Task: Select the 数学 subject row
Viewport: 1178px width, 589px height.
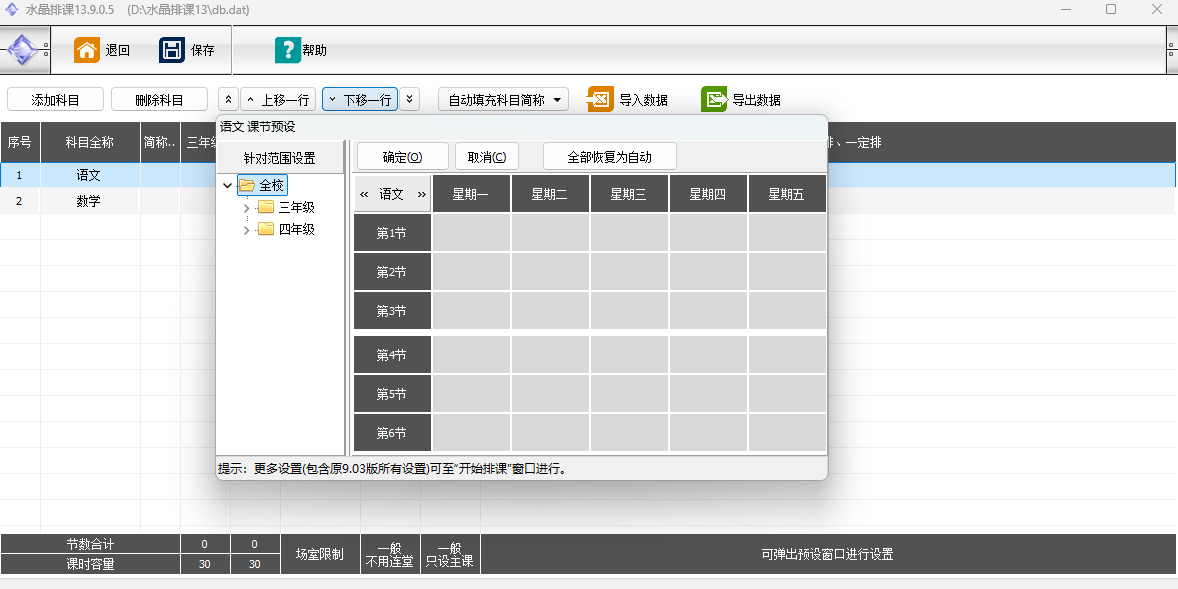Action: [x=88, y=201]
